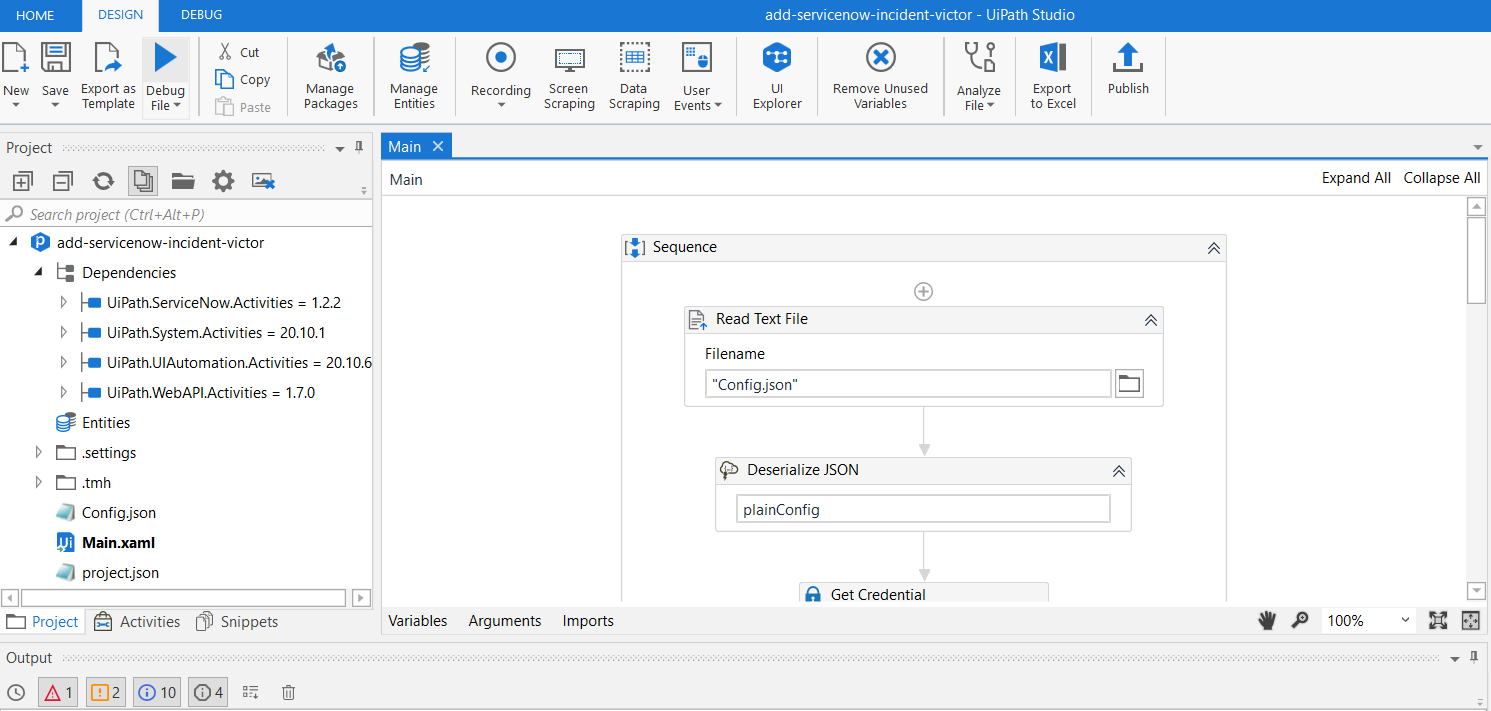The image size is (1491, 711).
Task: Open the Snippets panel tab
Action: [236, 622]
